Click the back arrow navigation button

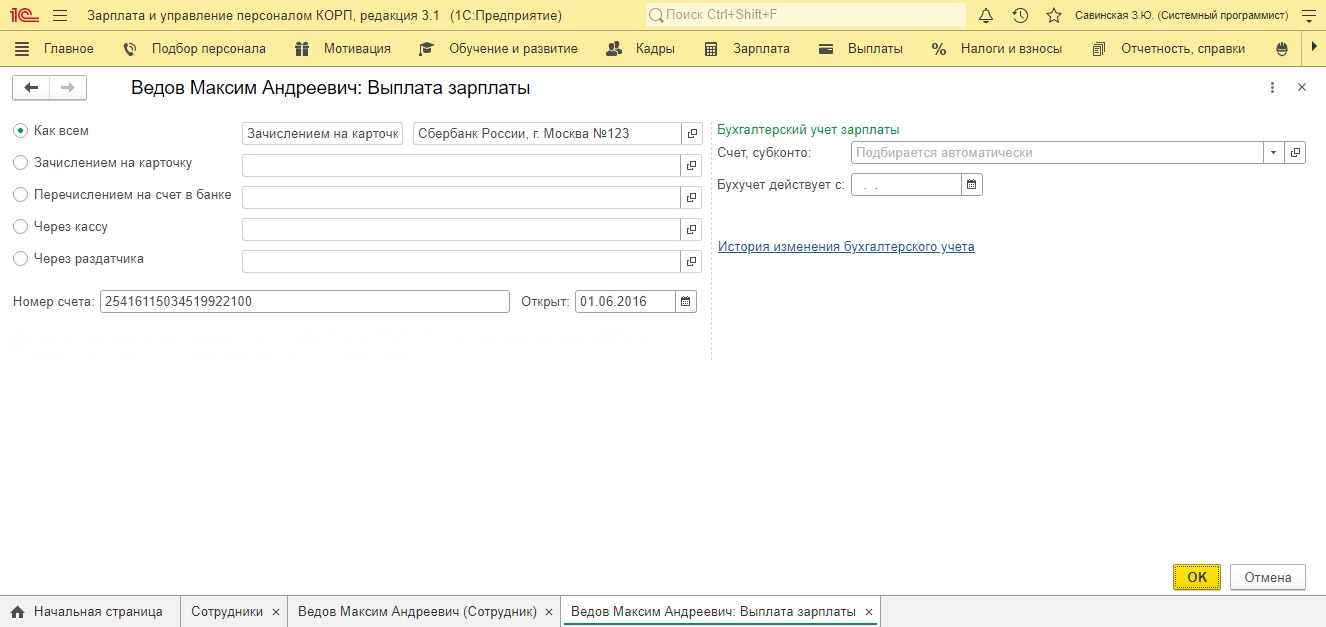tap(31, 88)
